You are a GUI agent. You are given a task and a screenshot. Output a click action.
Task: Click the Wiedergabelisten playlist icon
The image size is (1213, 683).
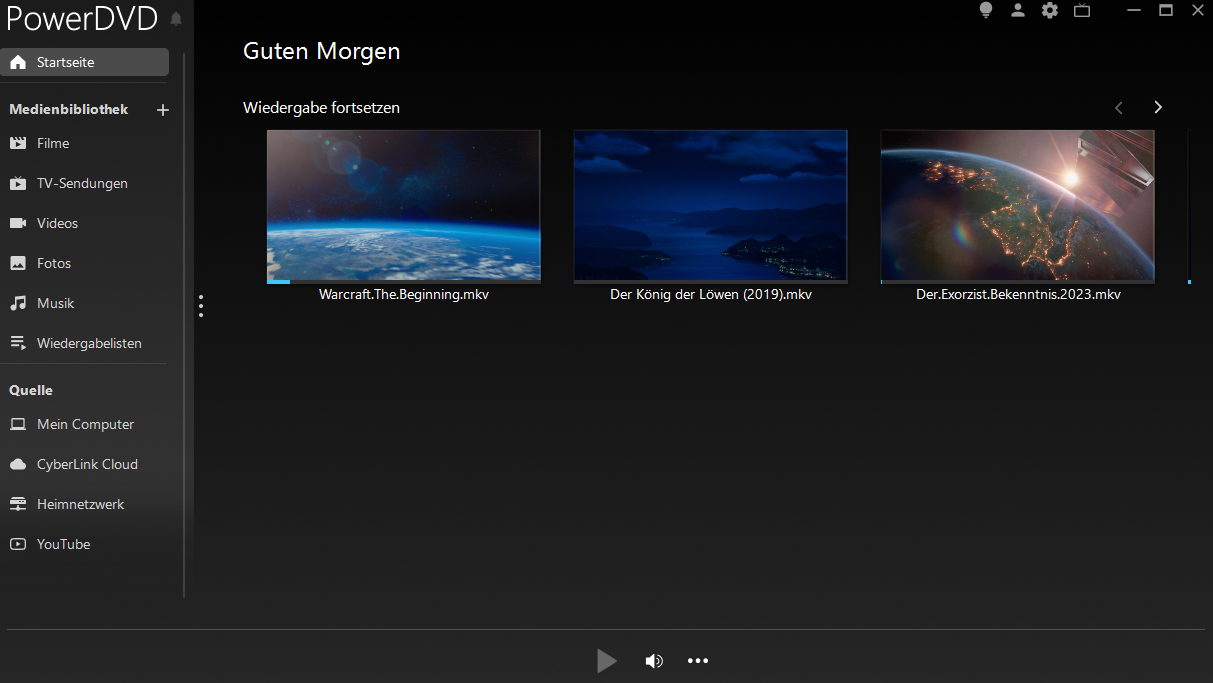[x=18, y=343]
